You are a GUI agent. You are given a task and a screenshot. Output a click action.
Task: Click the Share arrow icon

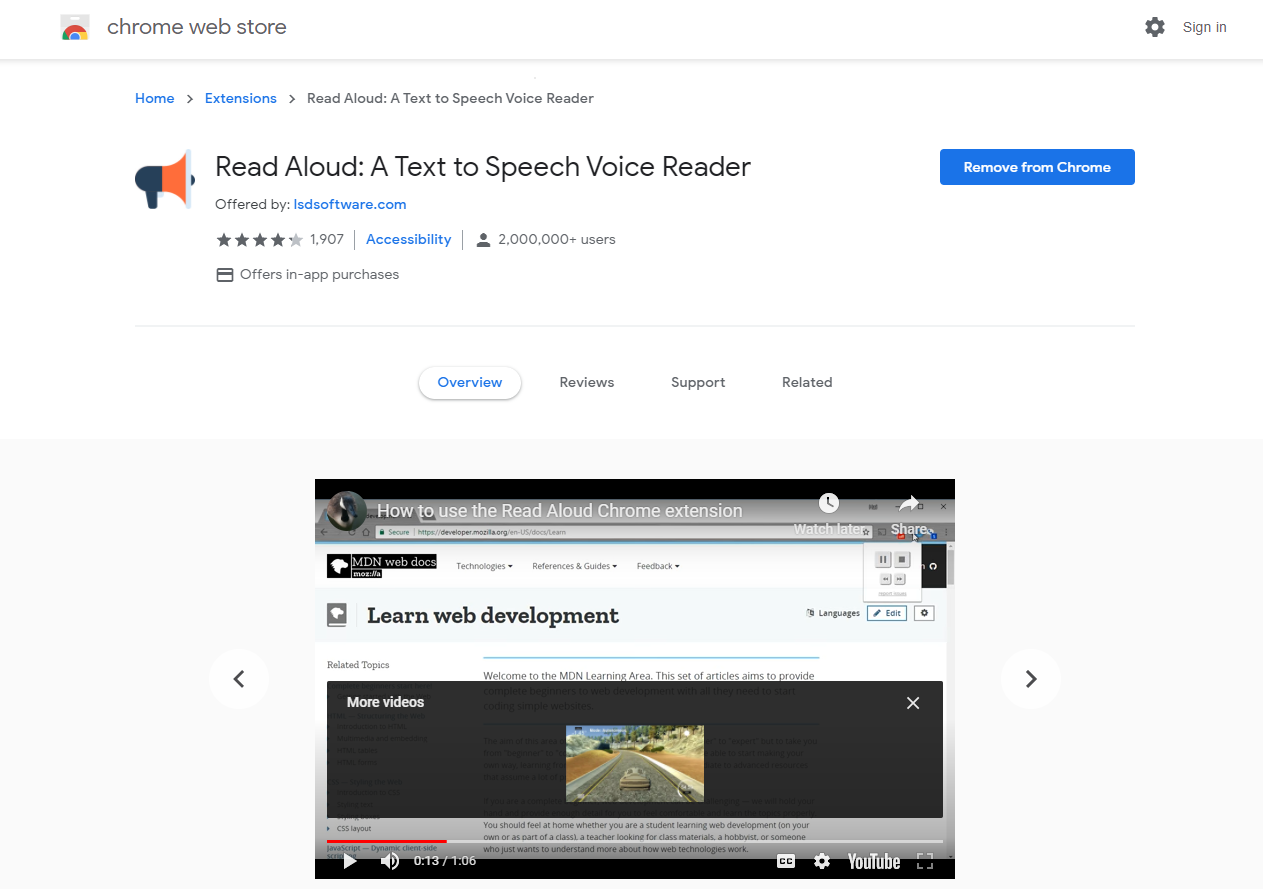pyautogui.click(x=908, y=503)
